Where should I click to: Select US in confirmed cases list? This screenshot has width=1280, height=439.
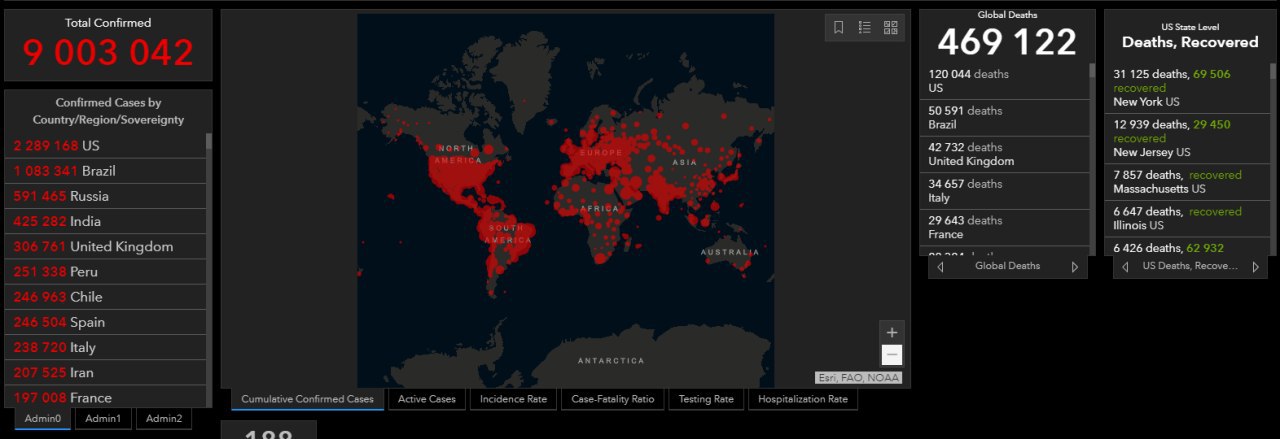pos(105,146)
